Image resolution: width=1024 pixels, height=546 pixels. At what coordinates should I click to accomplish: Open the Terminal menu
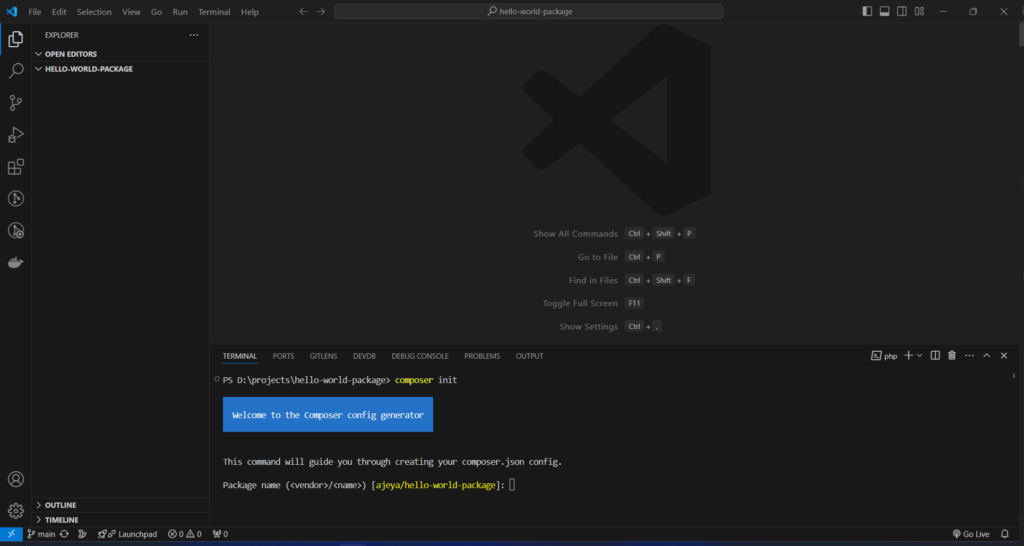coord(213,12)
